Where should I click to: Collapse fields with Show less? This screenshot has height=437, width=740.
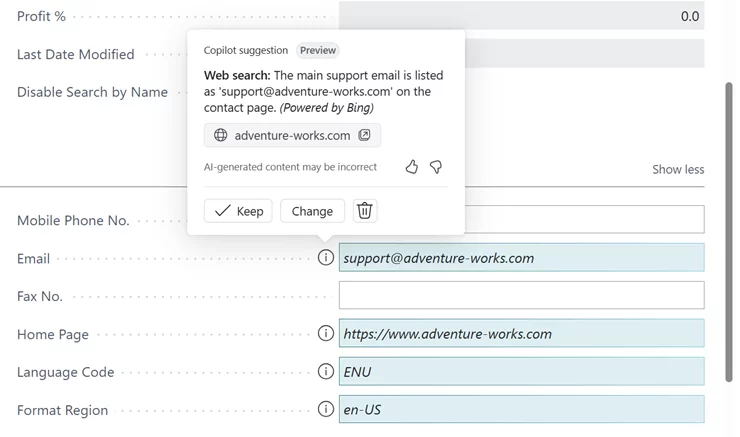coord(677,169)
